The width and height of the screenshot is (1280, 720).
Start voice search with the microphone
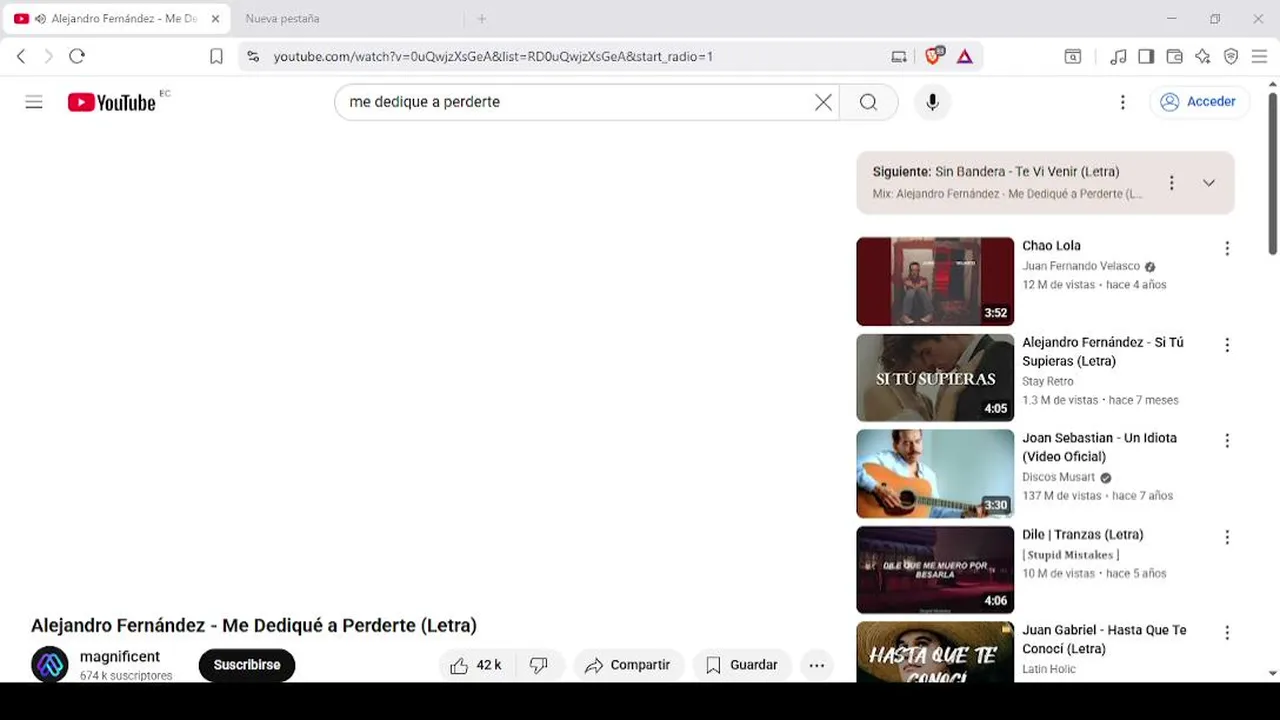[932, 102]
